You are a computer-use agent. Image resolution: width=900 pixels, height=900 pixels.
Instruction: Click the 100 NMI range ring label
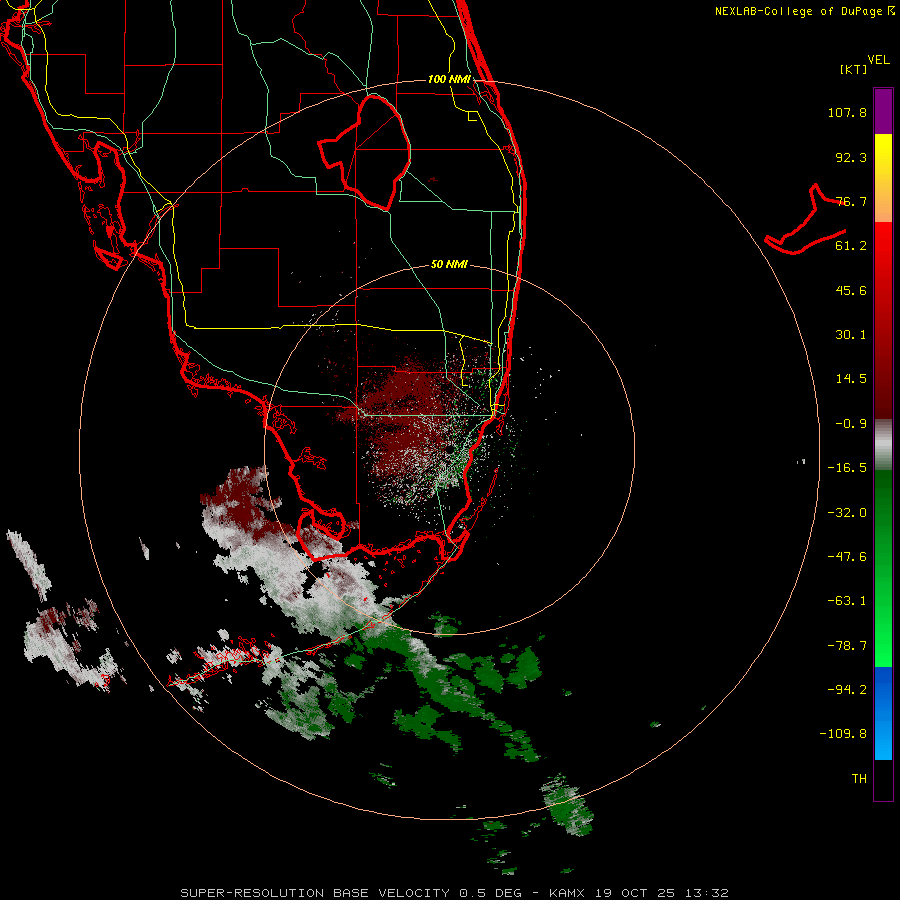pyautogui.click(x=449, y=79)
